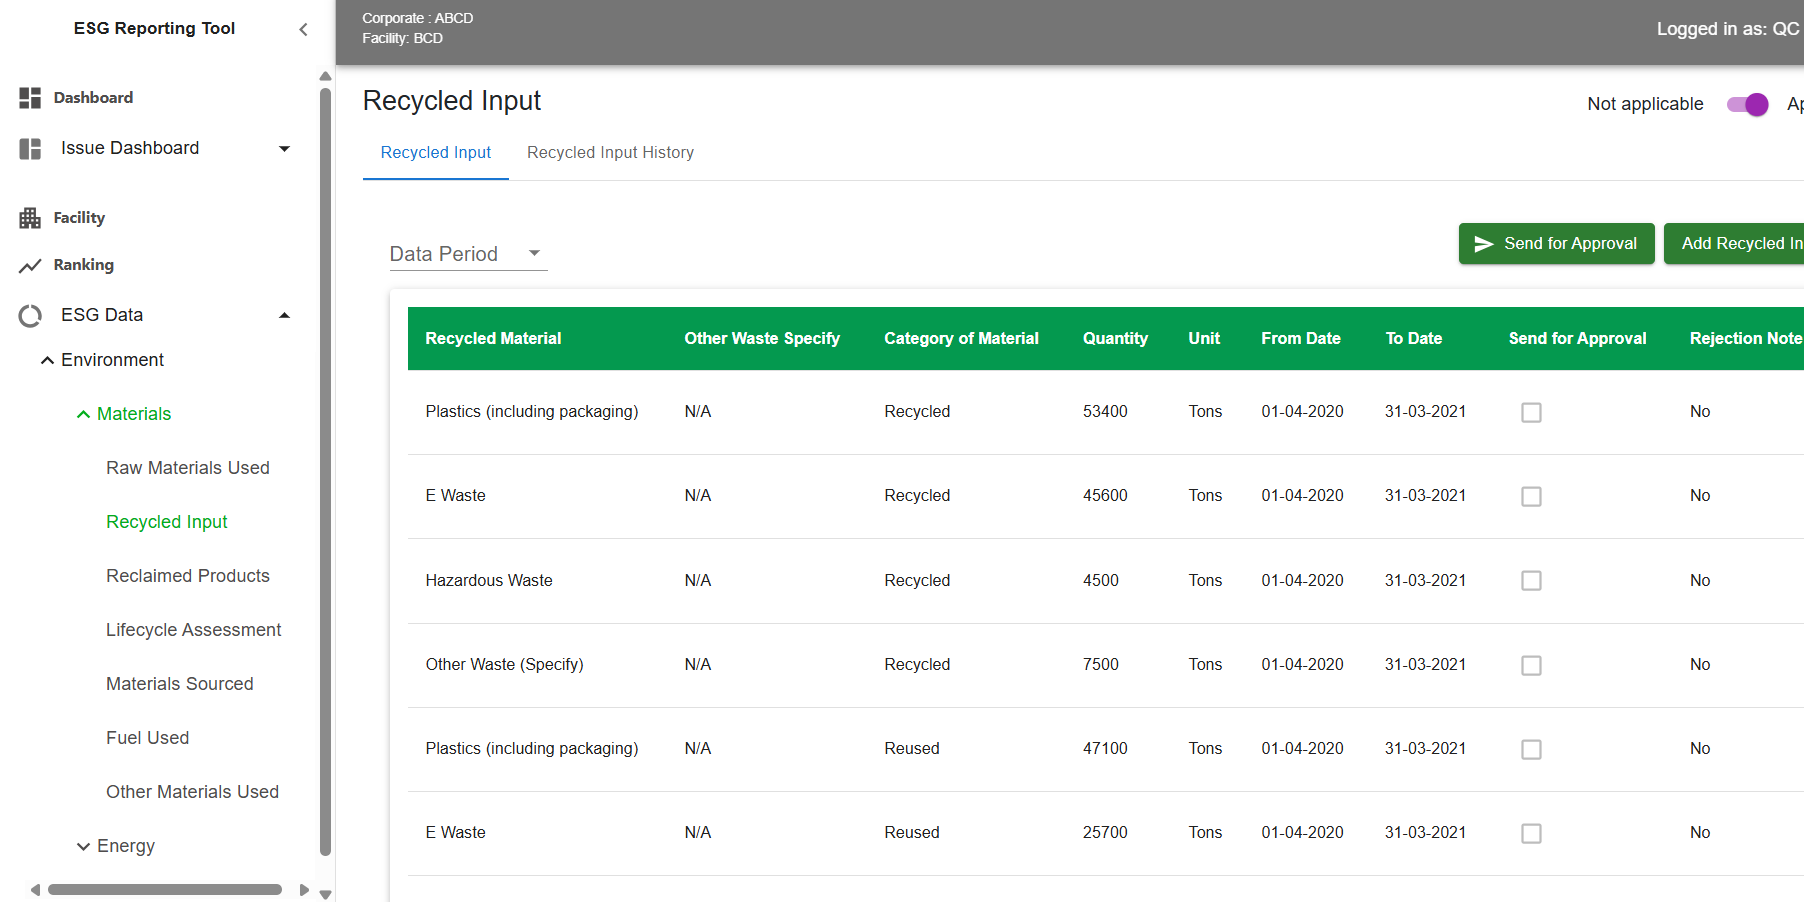Open the Data Period dropdown

pyautogui.click(x=467, y=254)
